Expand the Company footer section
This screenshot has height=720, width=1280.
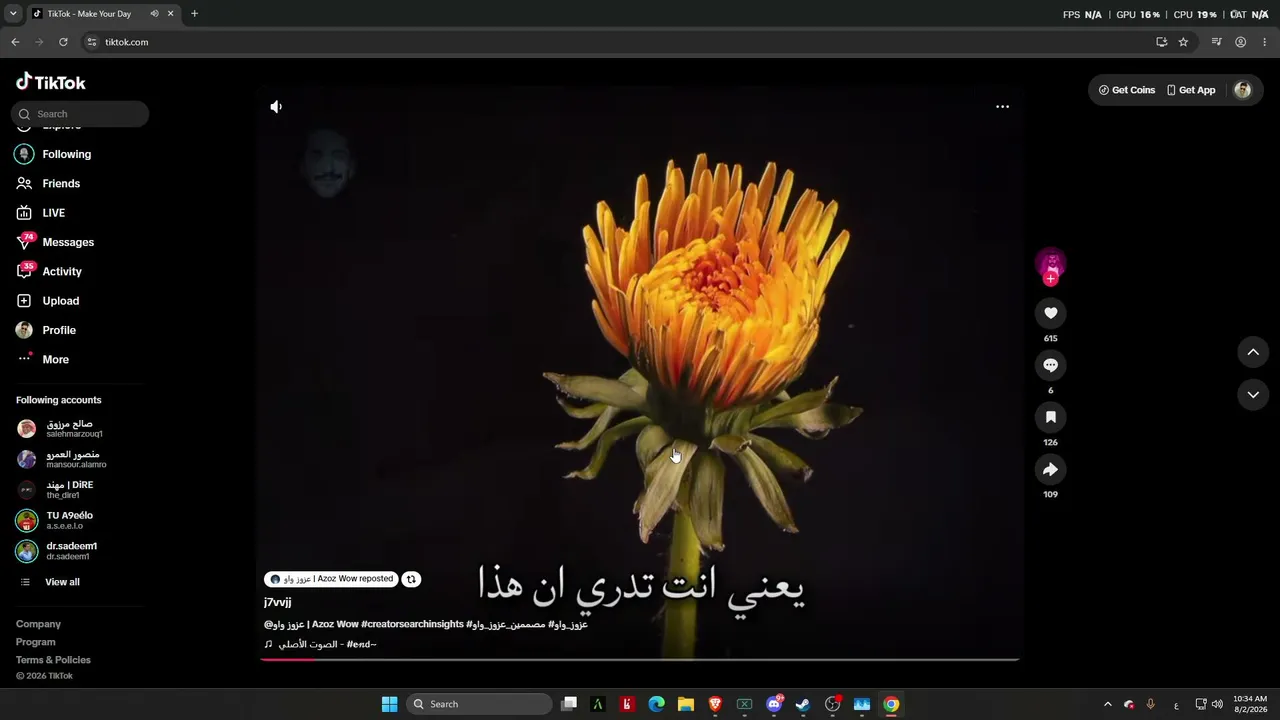(x=38, y=624)
